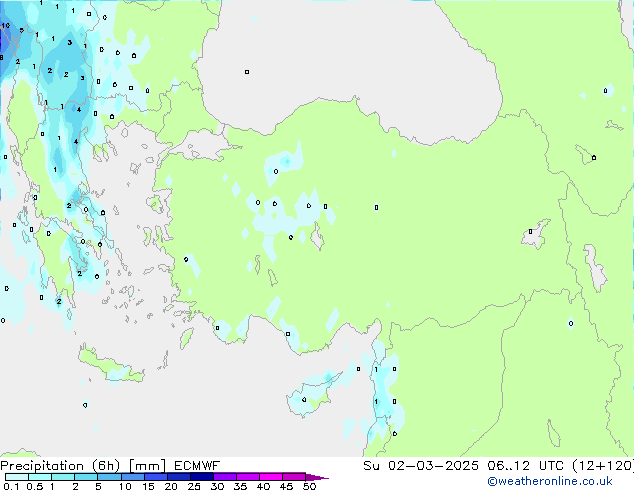Click the 0.5–1 mm legend swatch

pyautogui.click(x=40, y=477)
